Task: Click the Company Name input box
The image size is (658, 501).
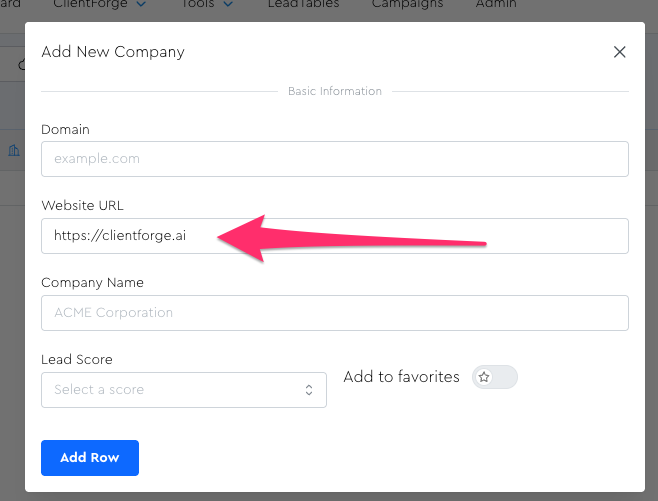Action: (x=334, y=313)
